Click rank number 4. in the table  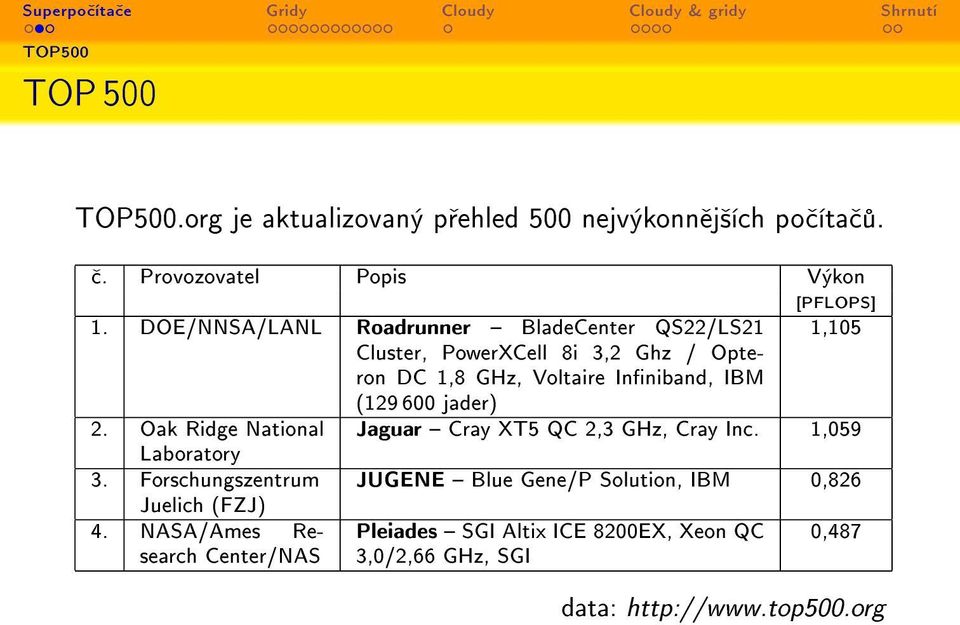[99, 531]
